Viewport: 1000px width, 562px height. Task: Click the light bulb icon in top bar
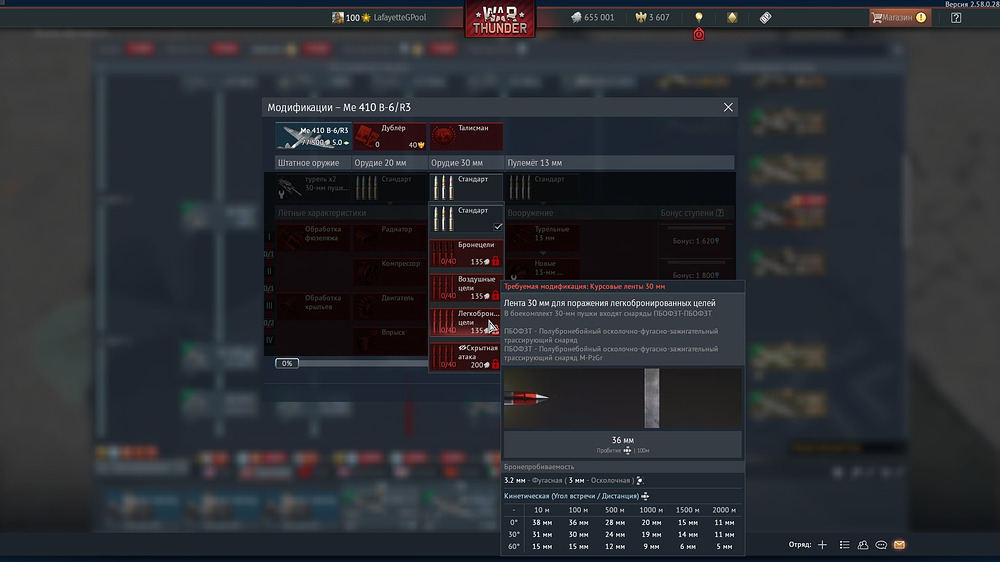pyautogui.click(x=699, y=17)
